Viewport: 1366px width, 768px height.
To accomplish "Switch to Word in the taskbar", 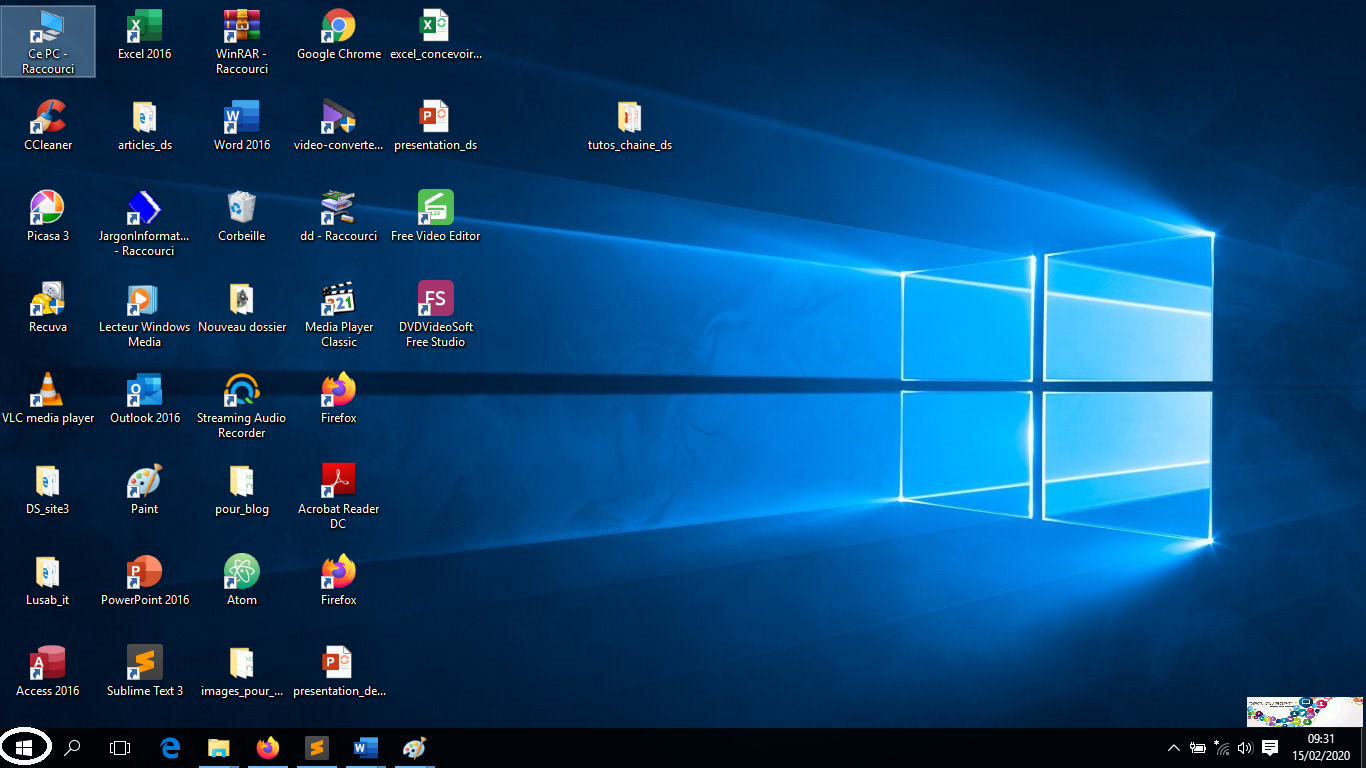I will [x=365, y=748].
